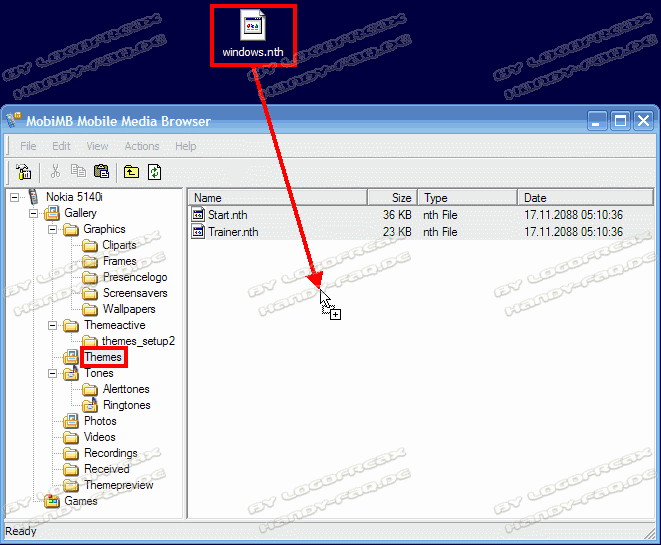Viewport: 661px width, 545px height.
Task: Open the File menu
Action: pyautogui.click(x=28, y=146)
